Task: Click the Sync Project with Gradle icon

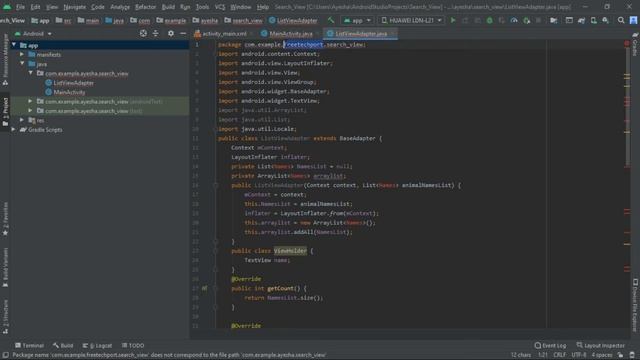Action: [x=582, y=20]
